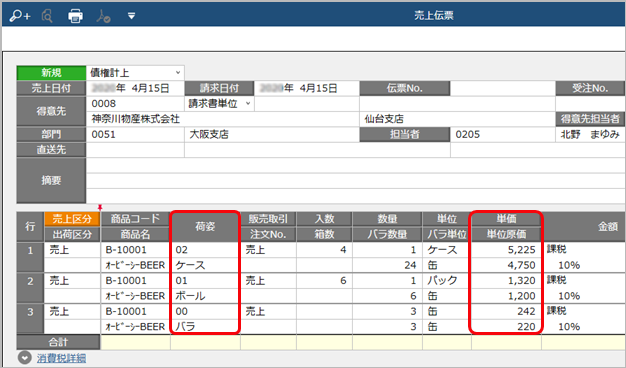This screenshot has width=626, height=368.
Task: Click the 得意先 code 0008 field
Action: pos(135,104)
